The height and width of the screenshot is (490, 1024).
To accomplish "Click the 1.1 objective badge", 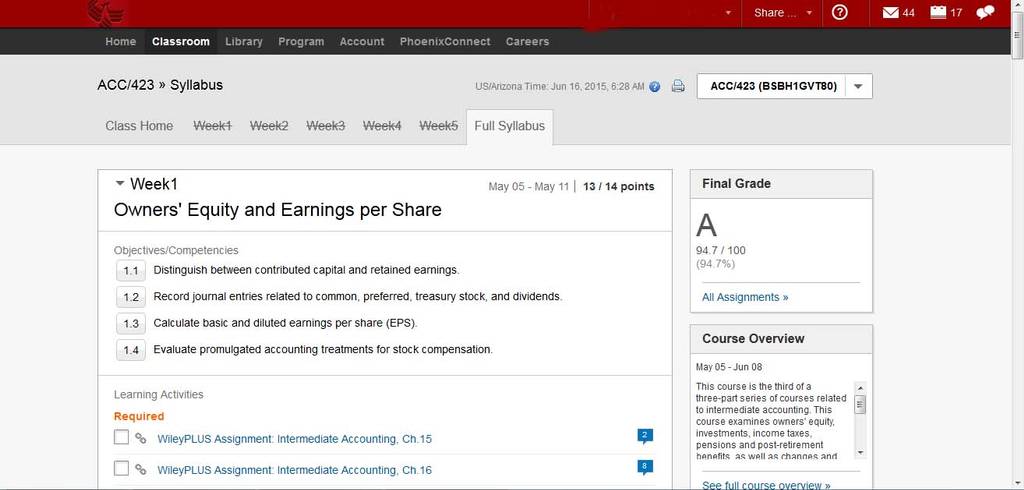I will pos(131,270).
